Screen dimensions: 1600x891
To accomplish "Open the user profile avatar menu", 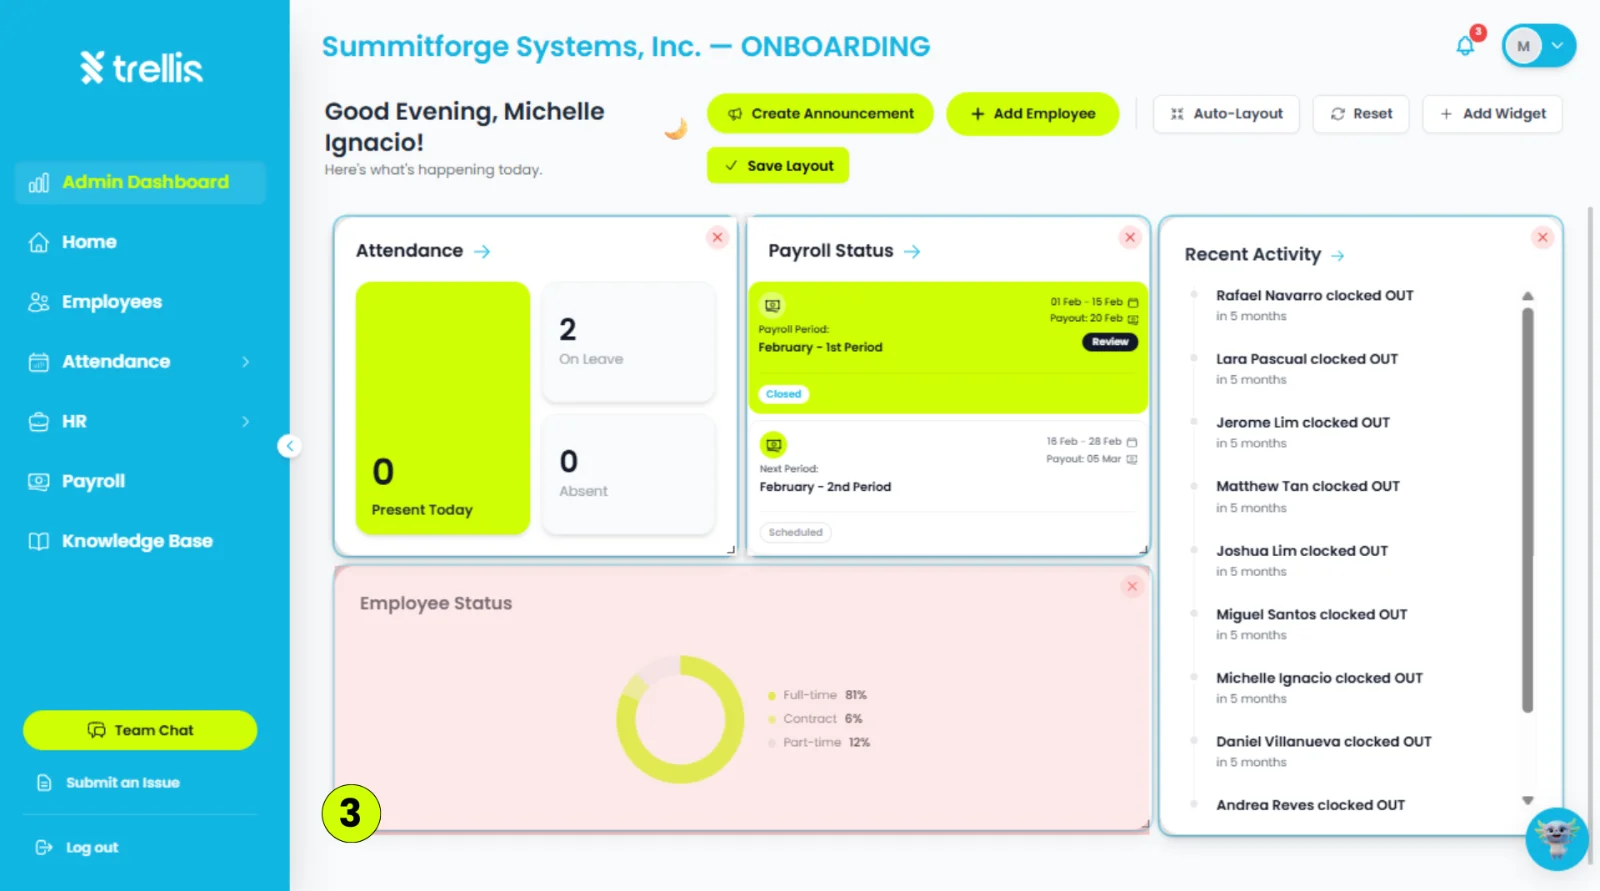I will [1539, 46].
